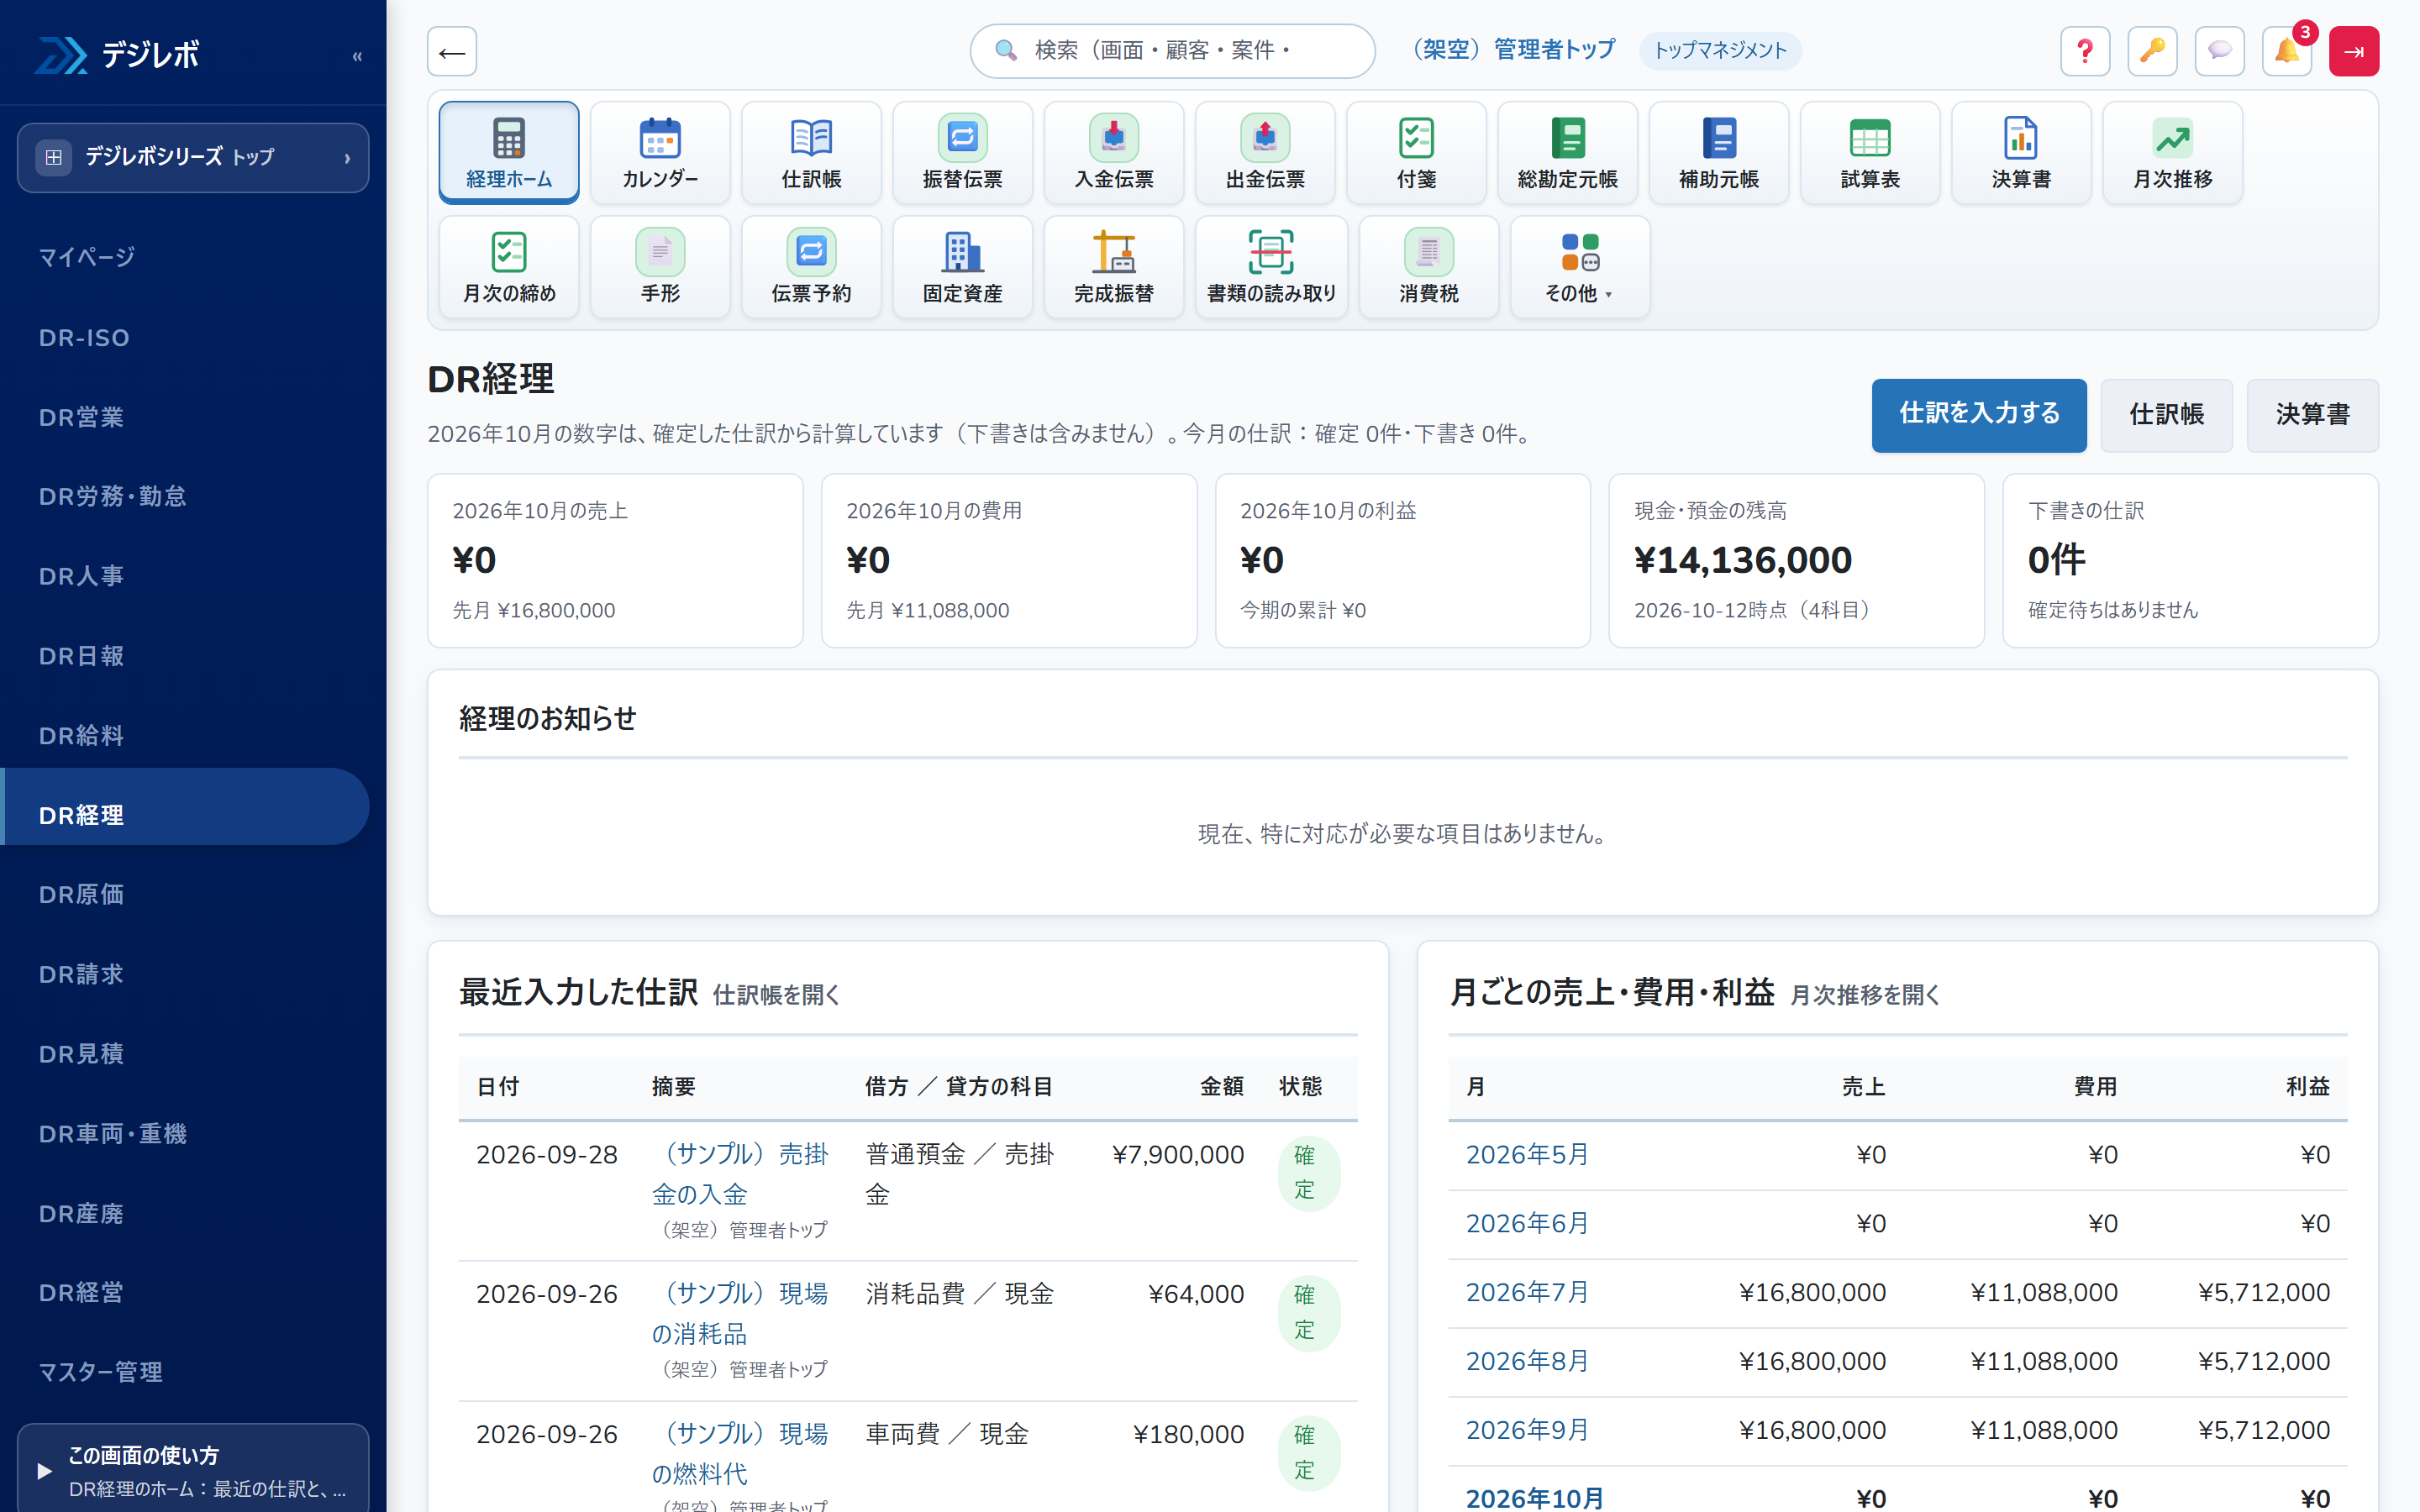Open （サンプル）売掛金の入金 journal entry

(740, 1174)
